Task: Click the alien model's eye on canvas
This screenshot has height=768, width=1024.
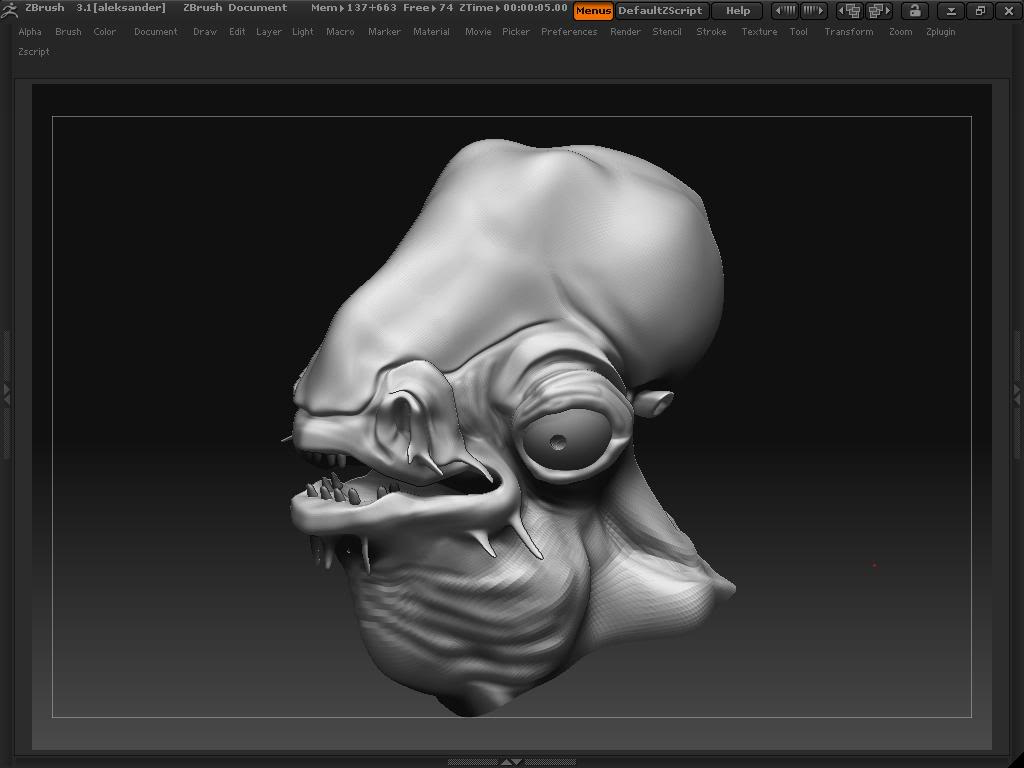Action: (x=567, y=440)
